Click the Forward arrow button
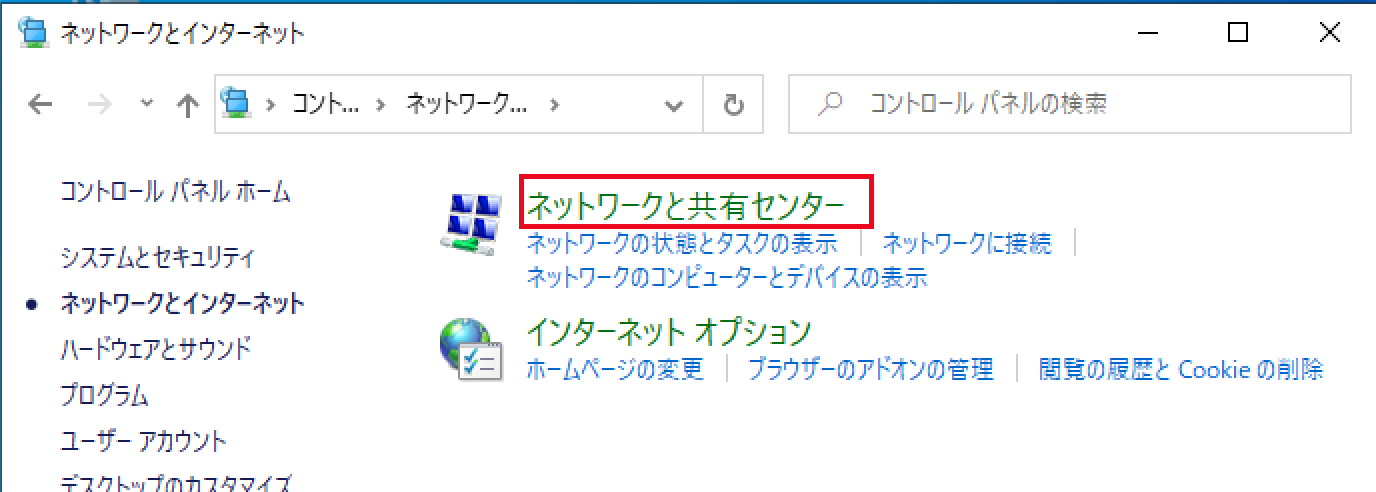 point(101,104)
